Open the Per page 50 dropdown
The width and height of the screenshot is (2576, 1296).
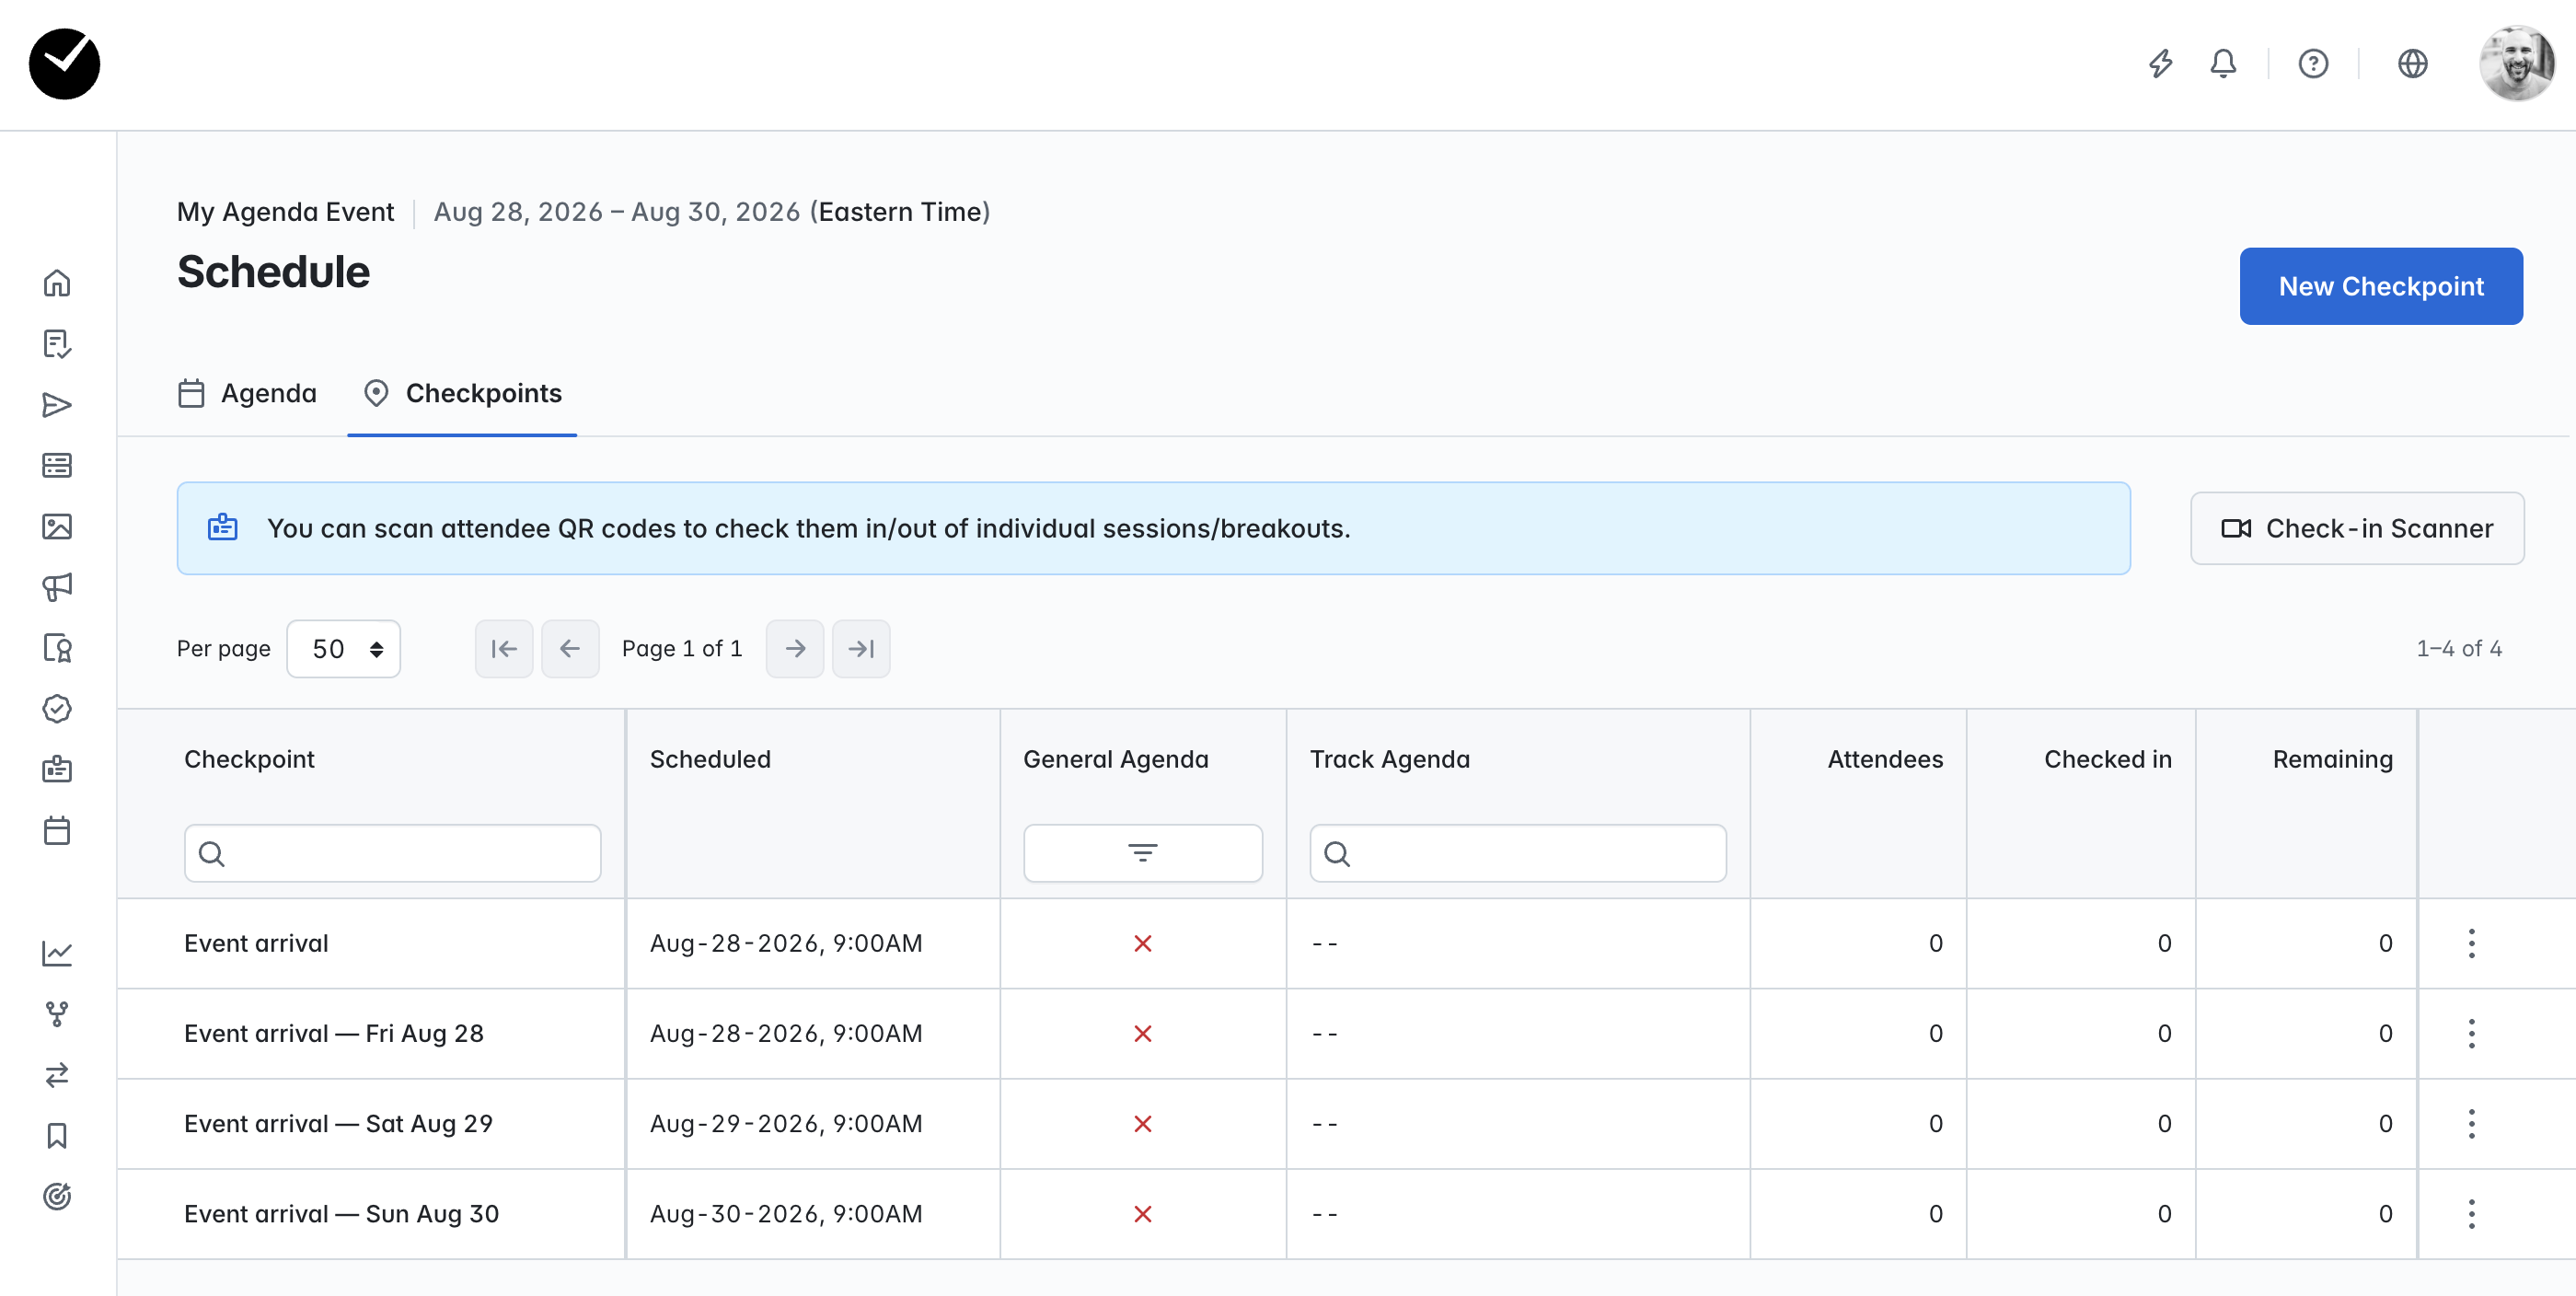(x=343, y=649)
